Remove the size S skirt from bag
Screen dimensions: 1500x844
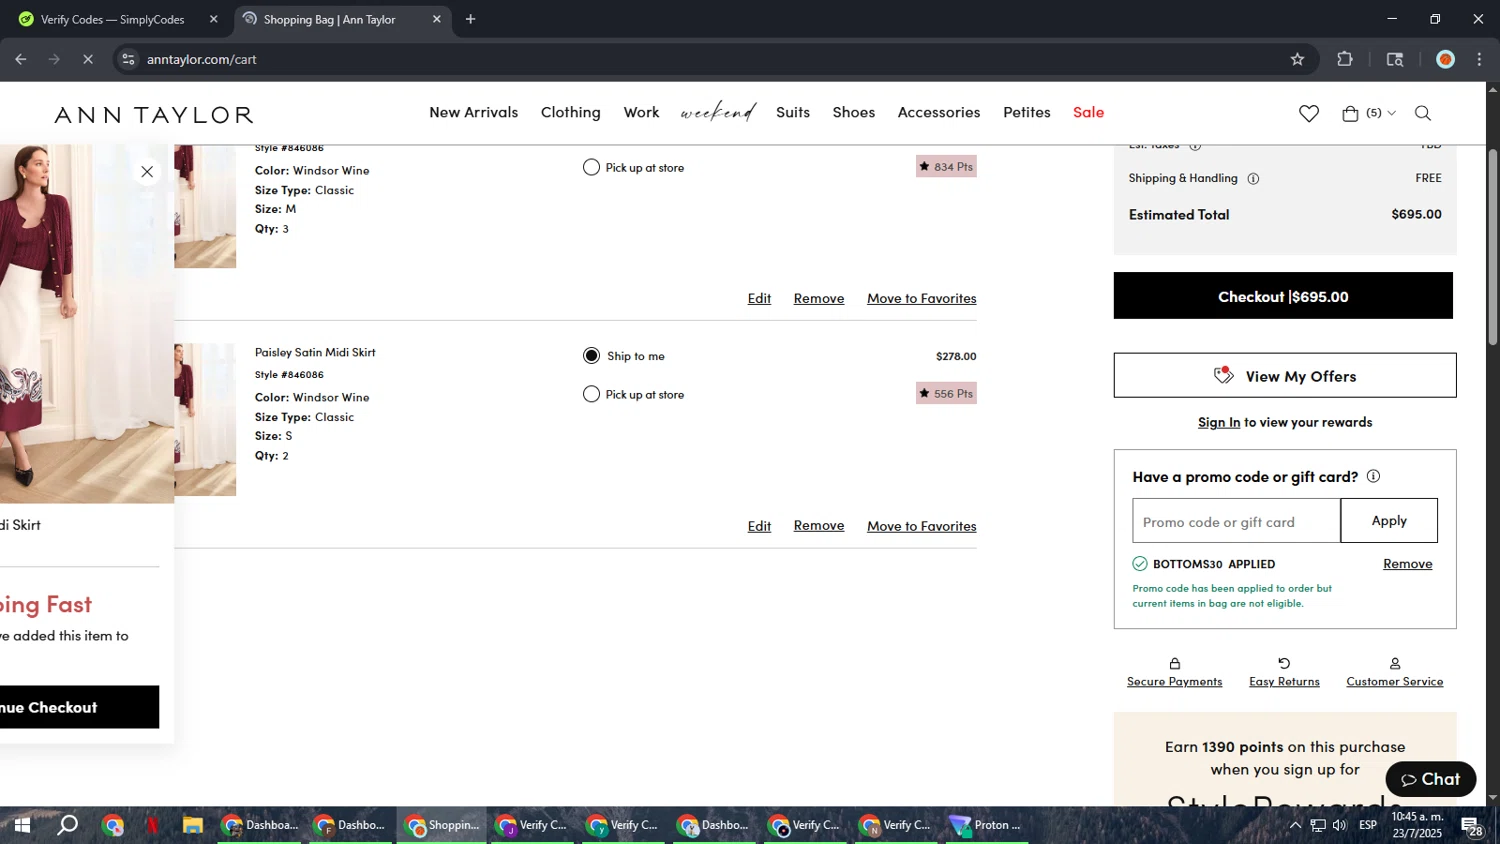[x=819, y=526]
